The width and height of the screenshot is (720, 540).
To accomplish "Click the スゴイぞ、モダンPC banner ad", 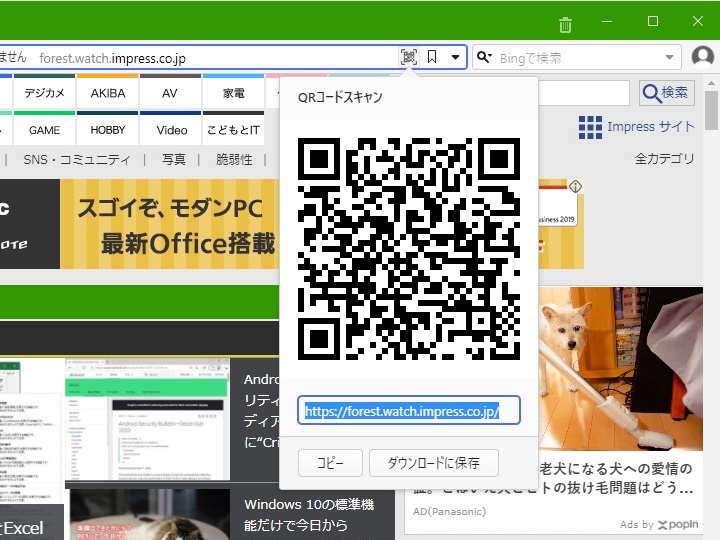I will click(169, 224).
